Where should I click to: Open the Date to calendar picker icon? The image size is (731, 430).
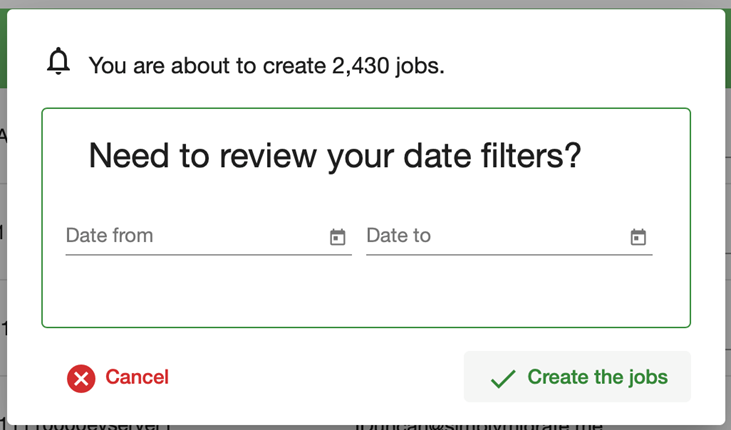pyautogui.click(x=638, y=237)
